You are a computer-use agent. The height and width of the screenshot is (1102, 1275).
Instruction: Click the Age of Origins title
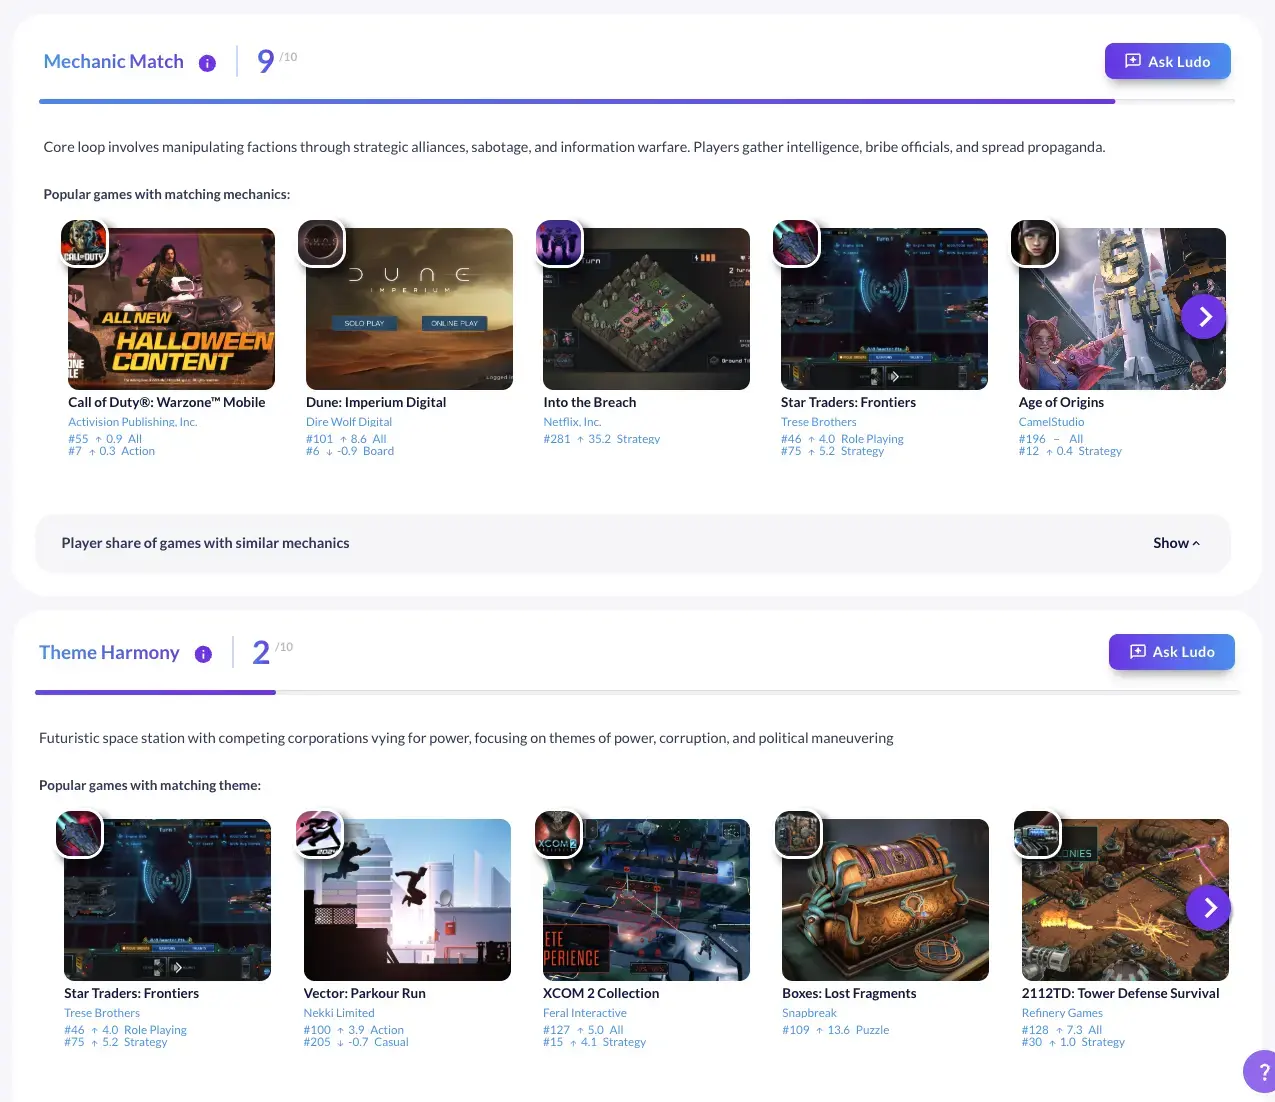click(x=1061, y=402)
